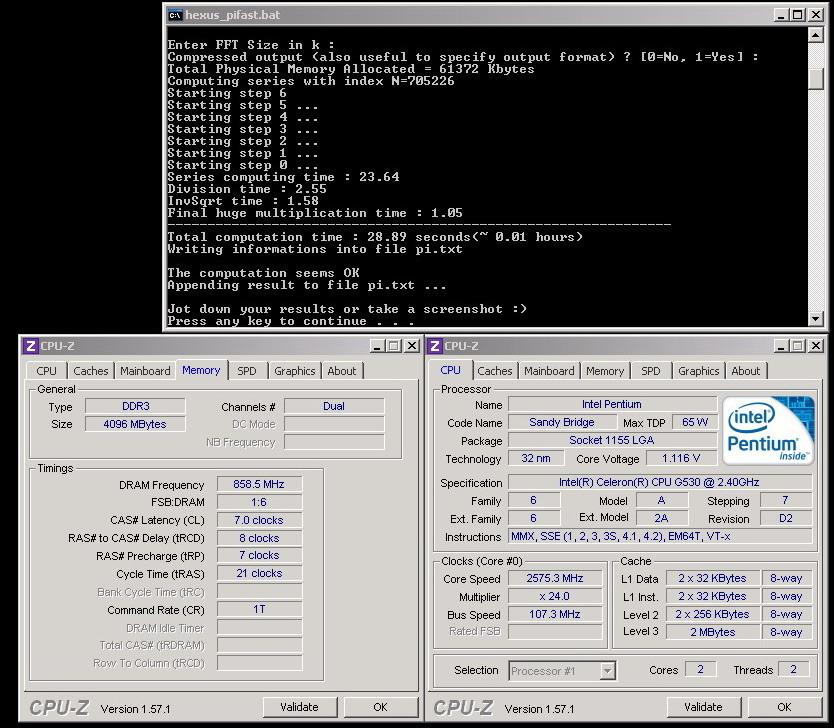The height and width of the screenshot is (728, 834).
Task: Click OK in right CPU-Z window
Action: tap(785, 707)
